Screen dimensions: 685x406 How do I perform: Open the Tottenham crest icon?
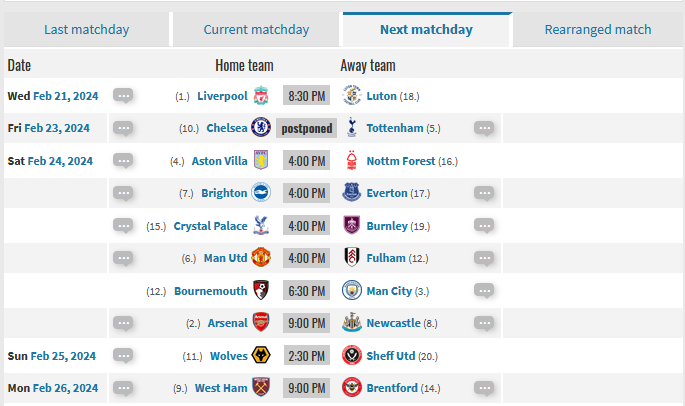point(352,128)
